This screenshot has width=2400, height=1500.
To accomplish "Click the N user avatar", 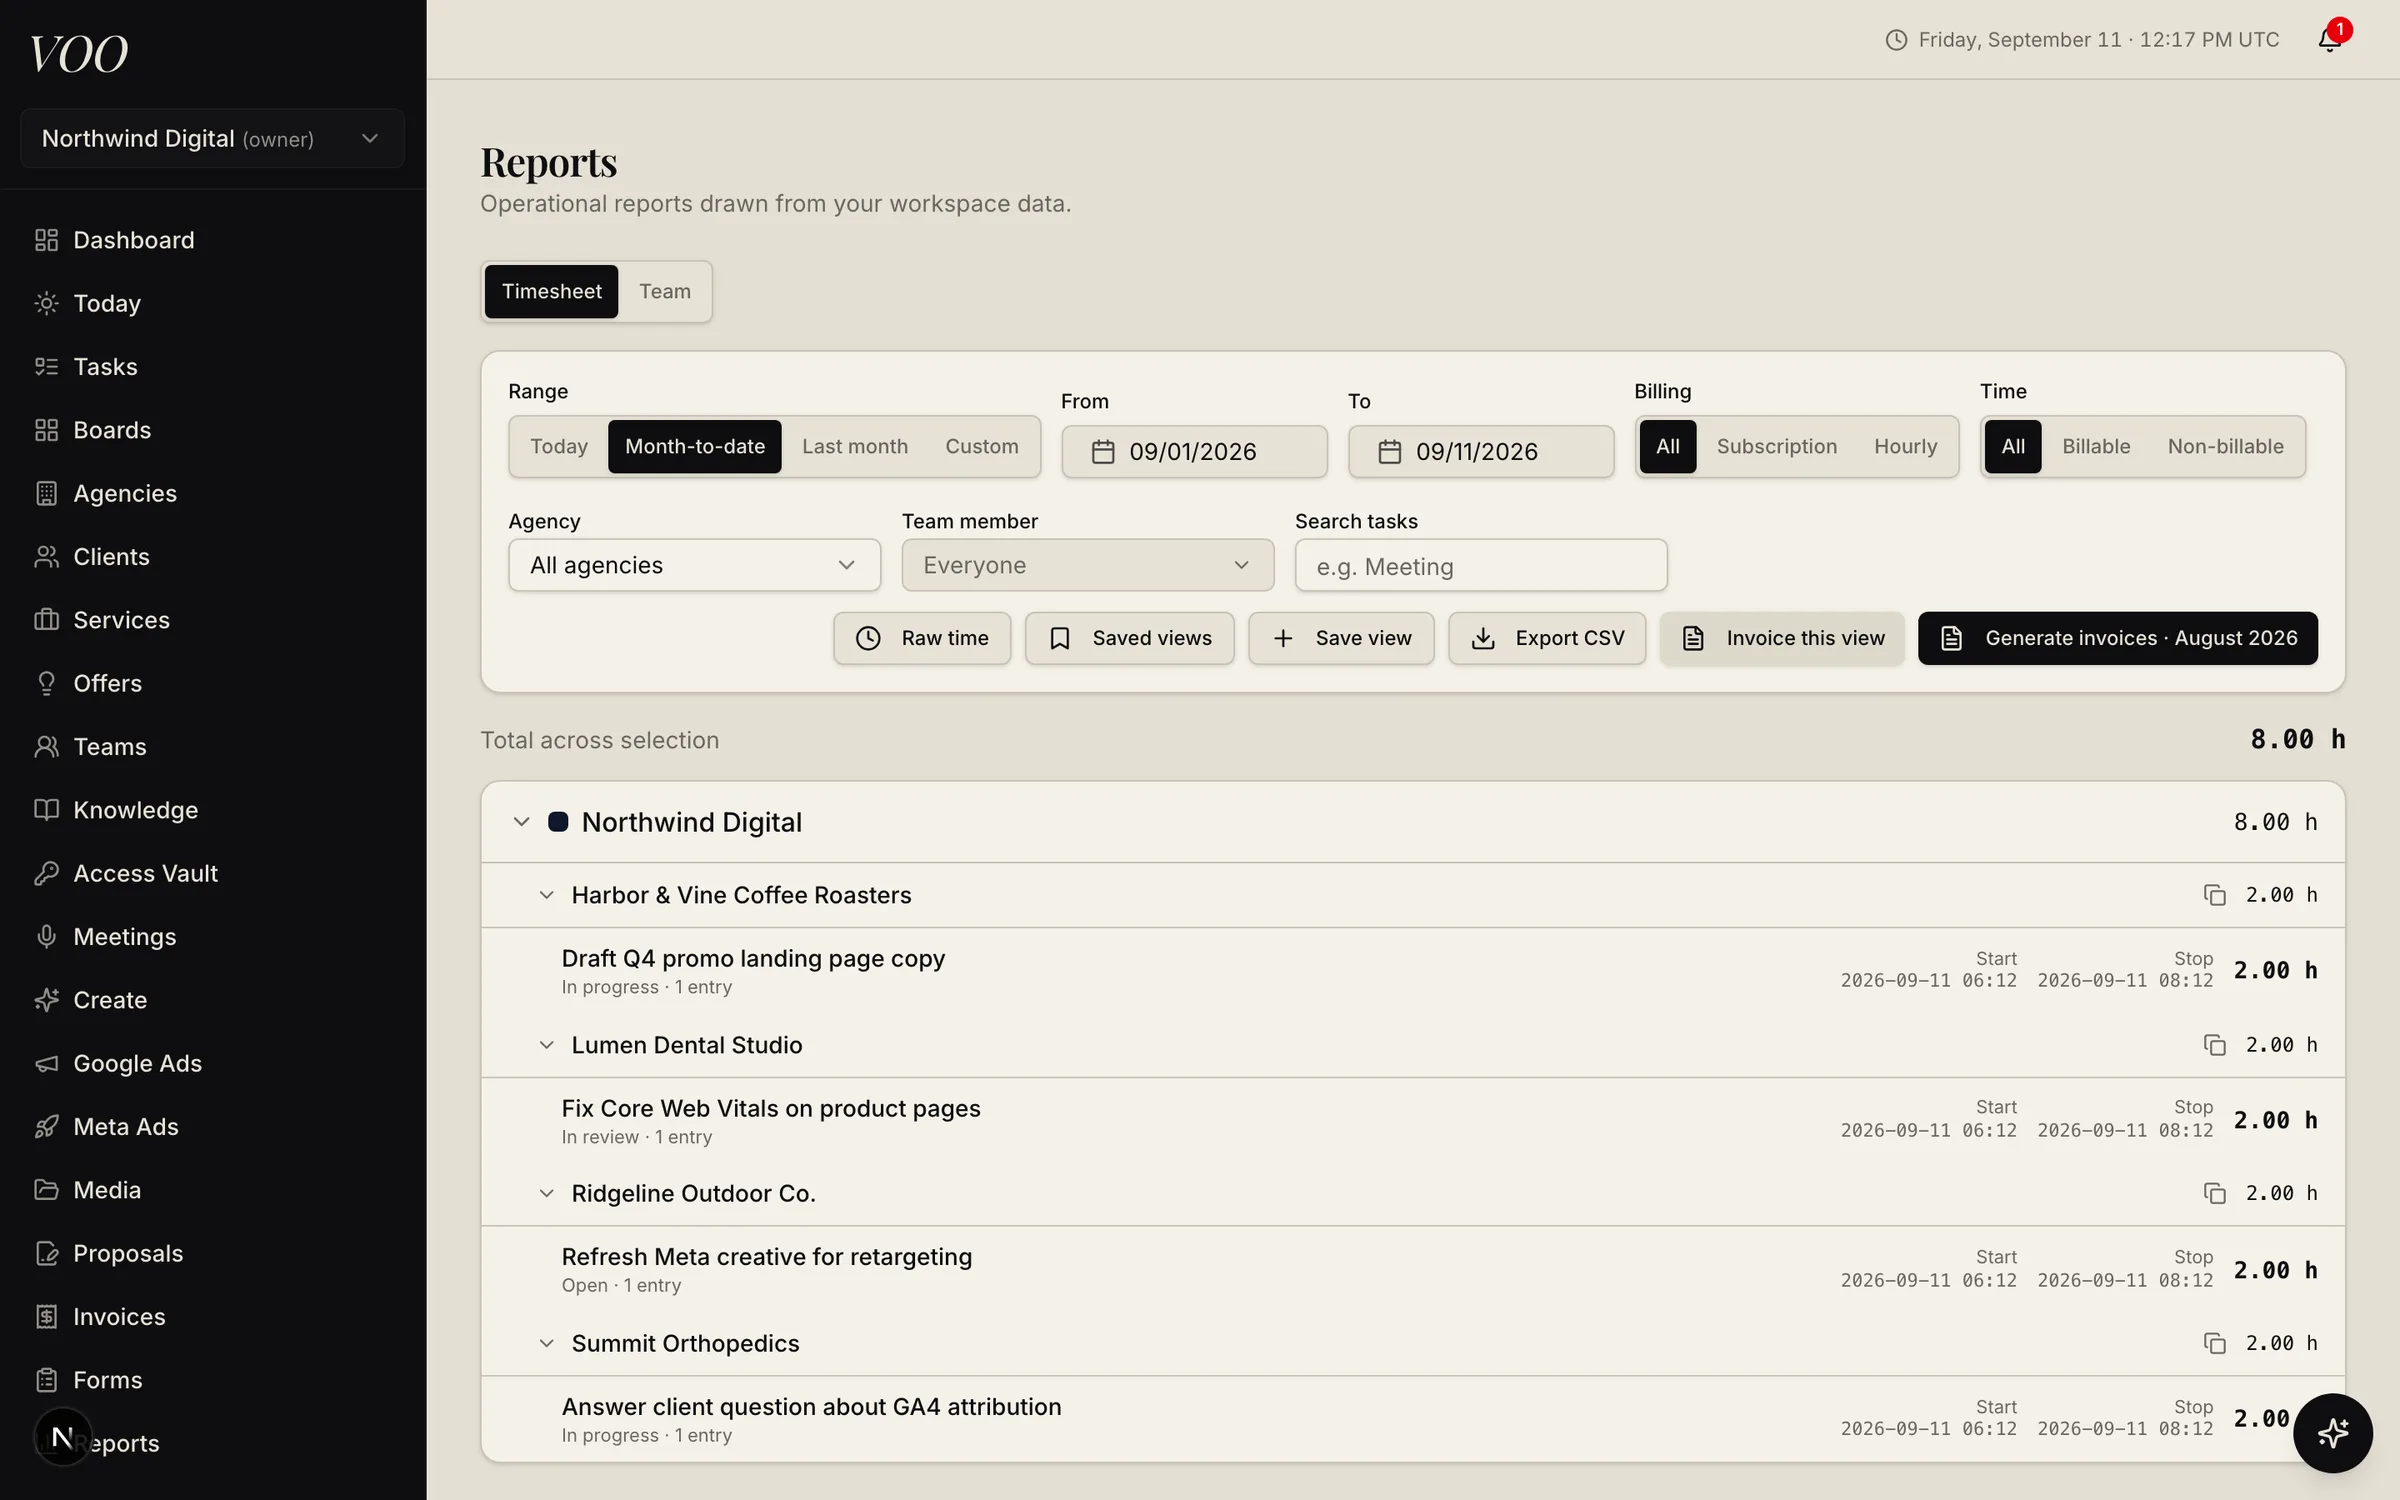I will pos(62,1437).
